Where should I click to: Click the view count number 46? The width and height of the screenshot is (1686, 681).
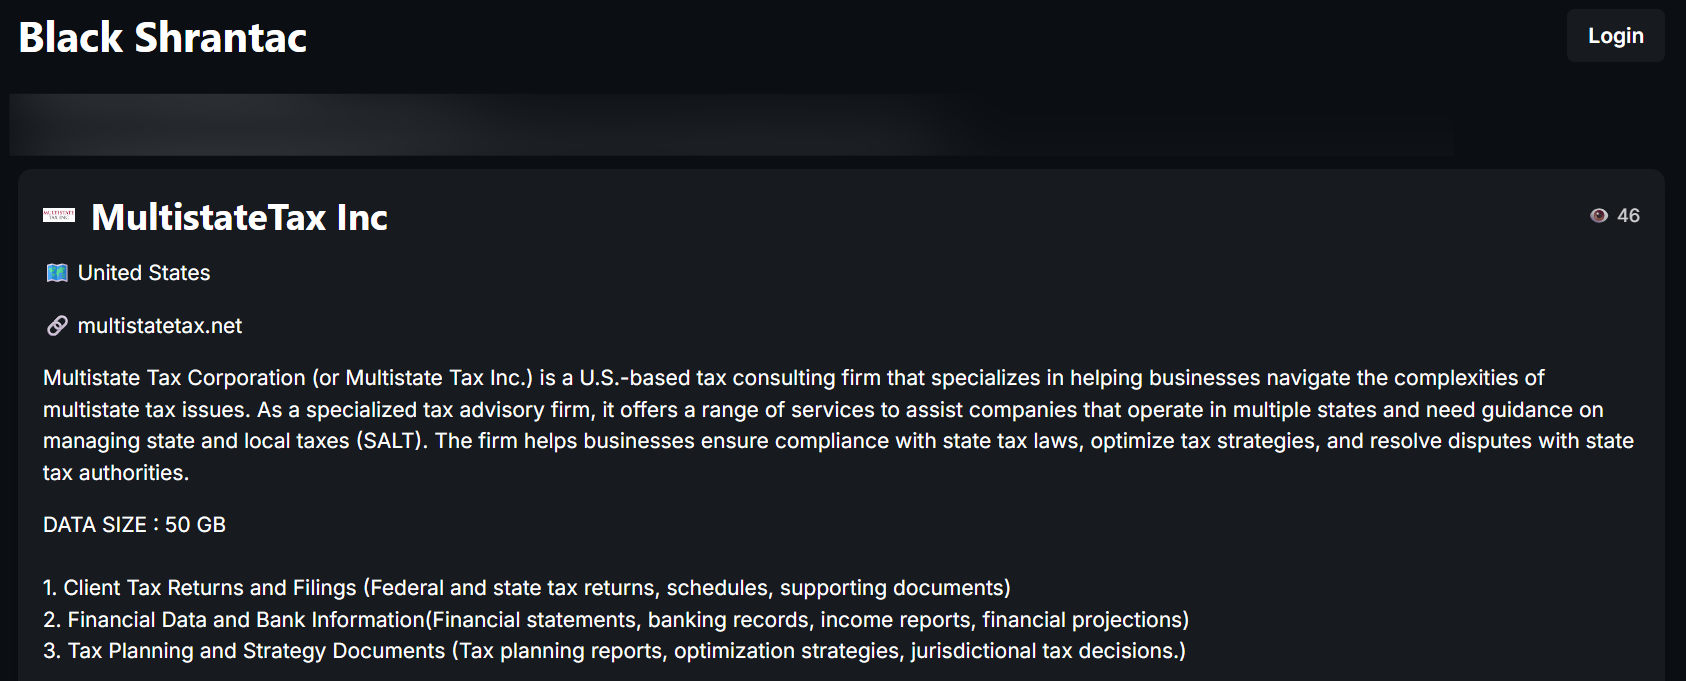(1628, 216)
